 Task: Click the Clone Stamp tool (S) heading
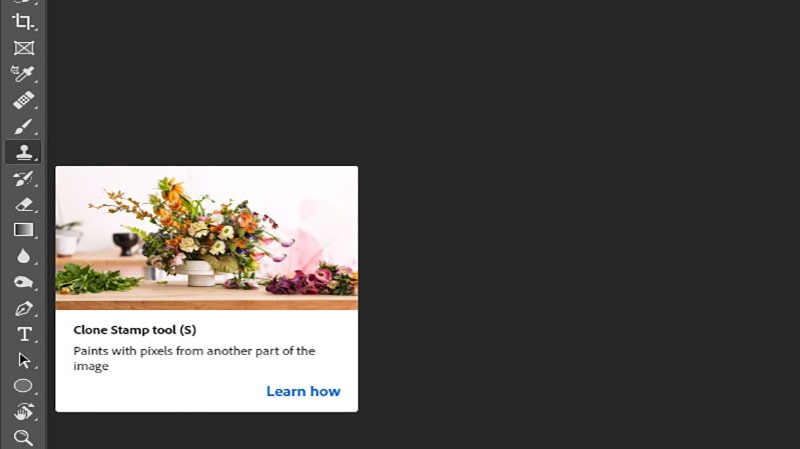pyautogui.click(x=135, y=330)
